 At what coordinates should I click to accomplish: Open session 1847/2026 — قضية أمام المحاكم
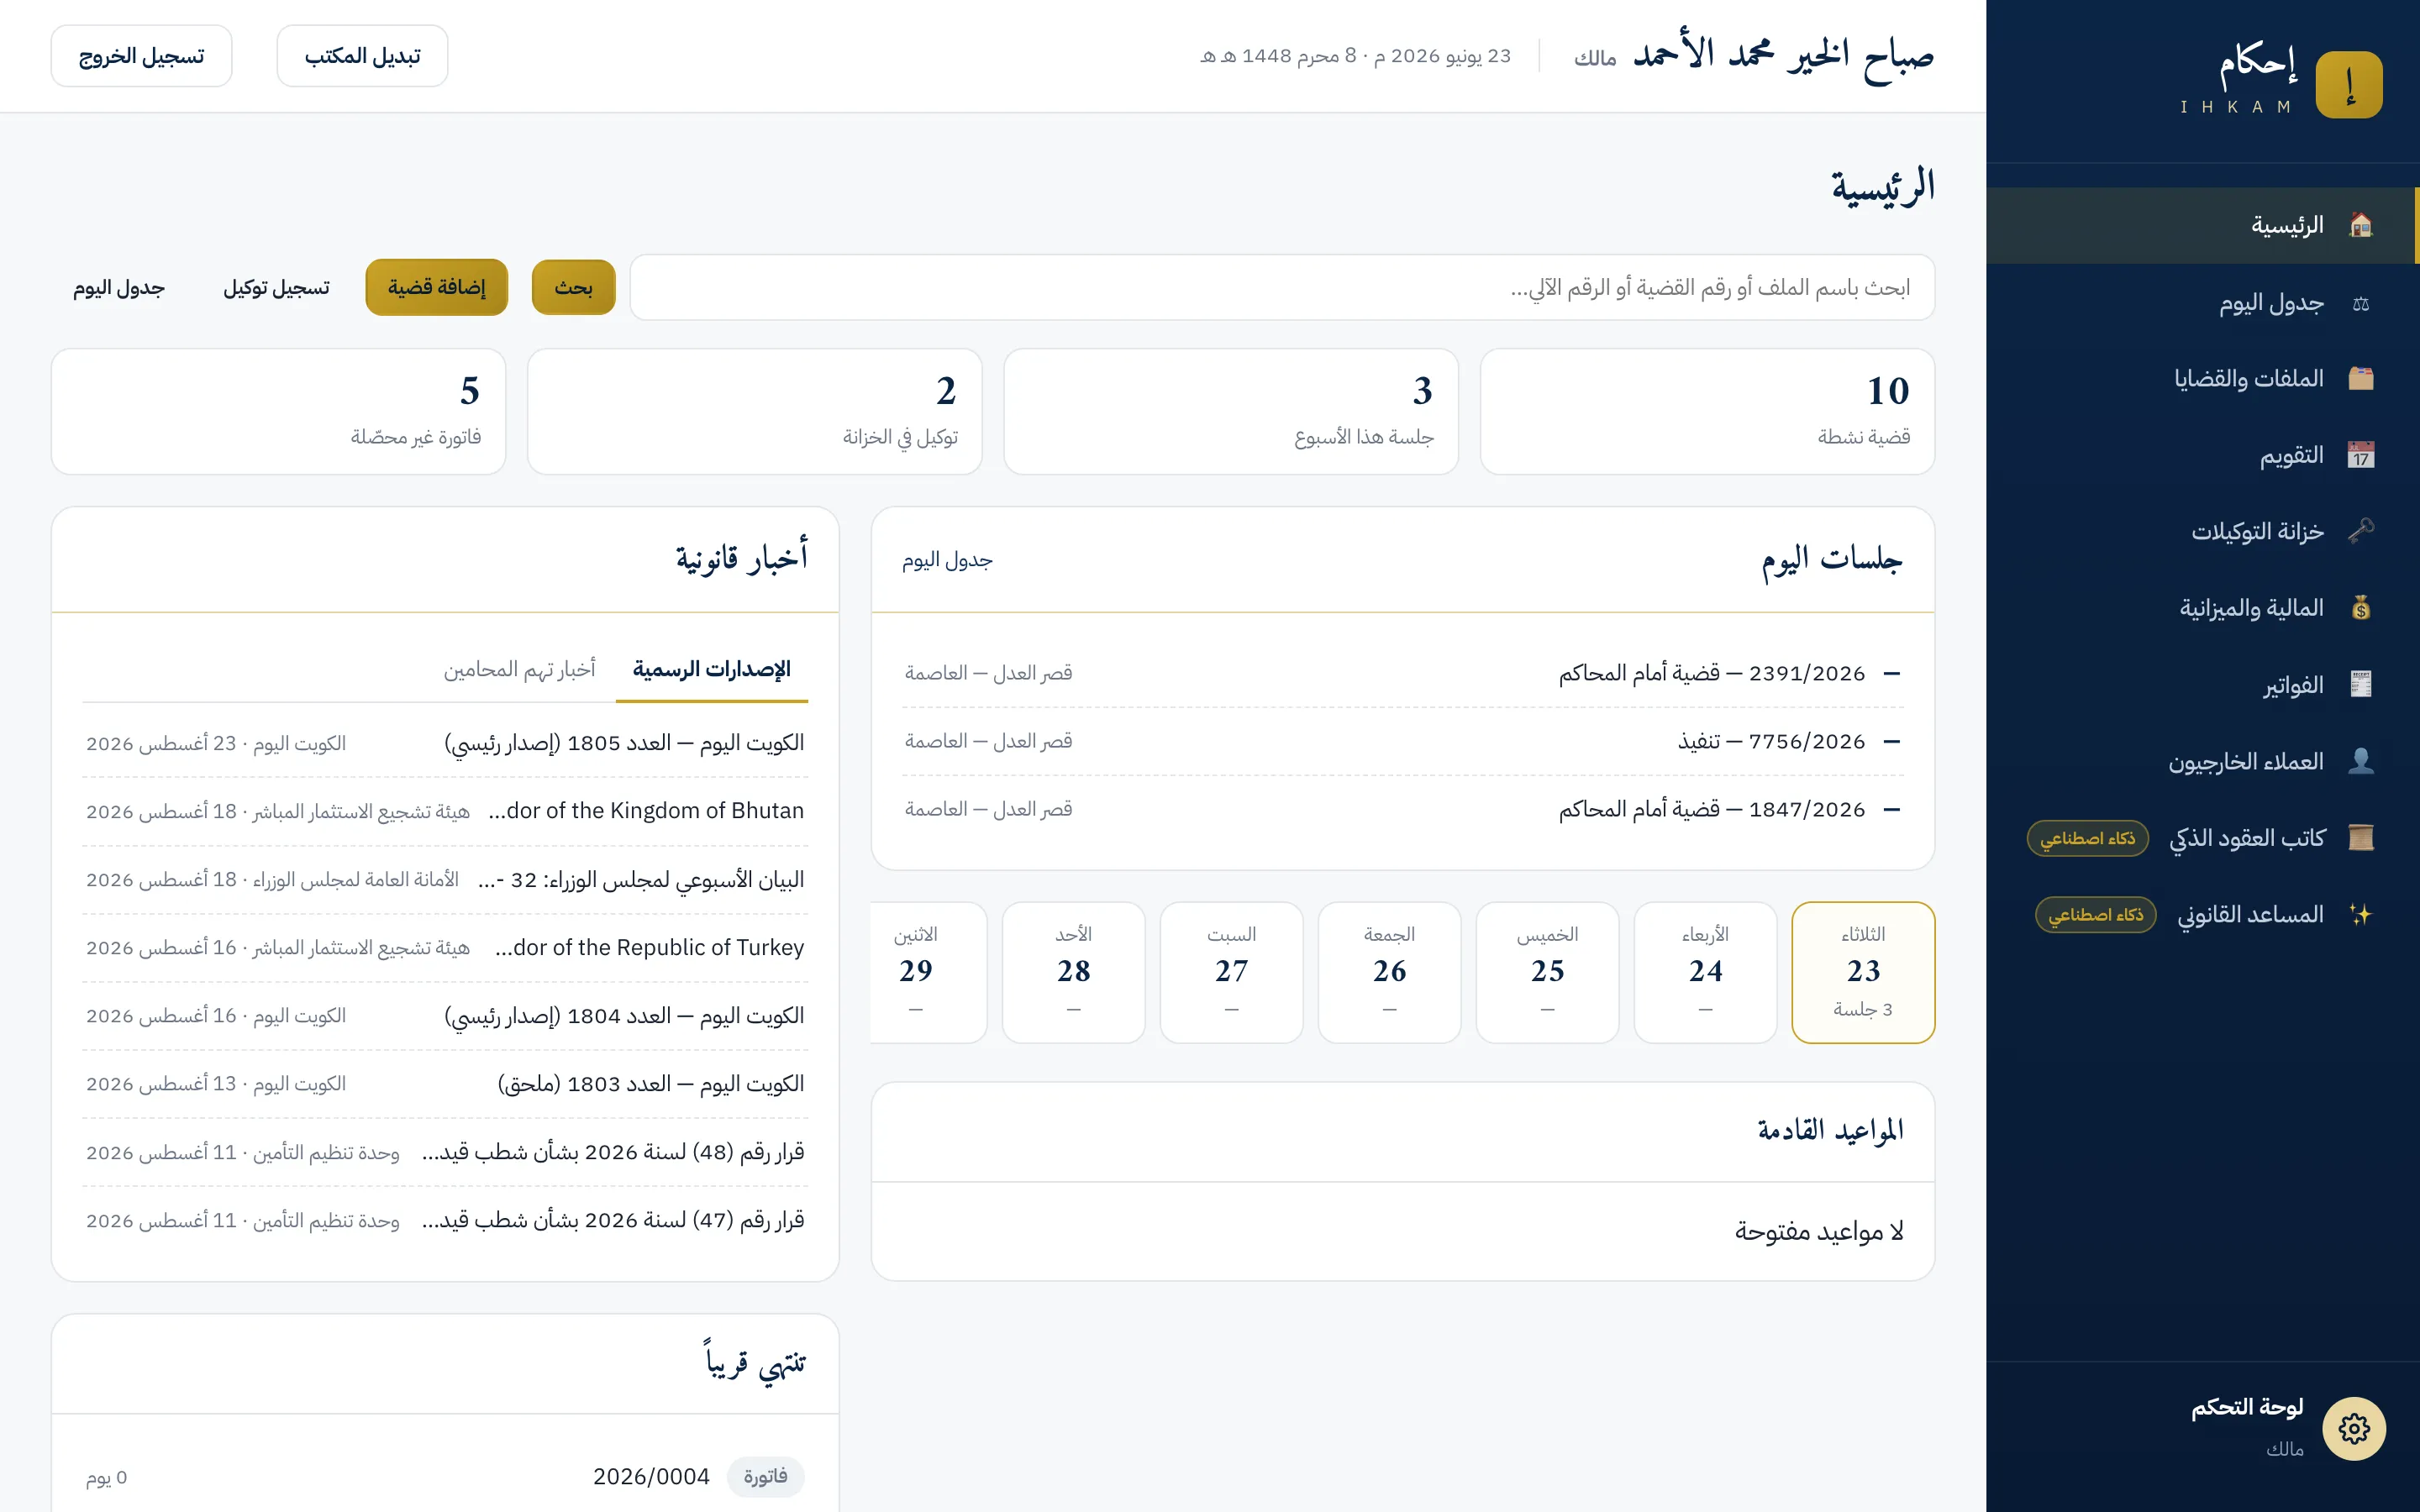tap(1402, 809)
